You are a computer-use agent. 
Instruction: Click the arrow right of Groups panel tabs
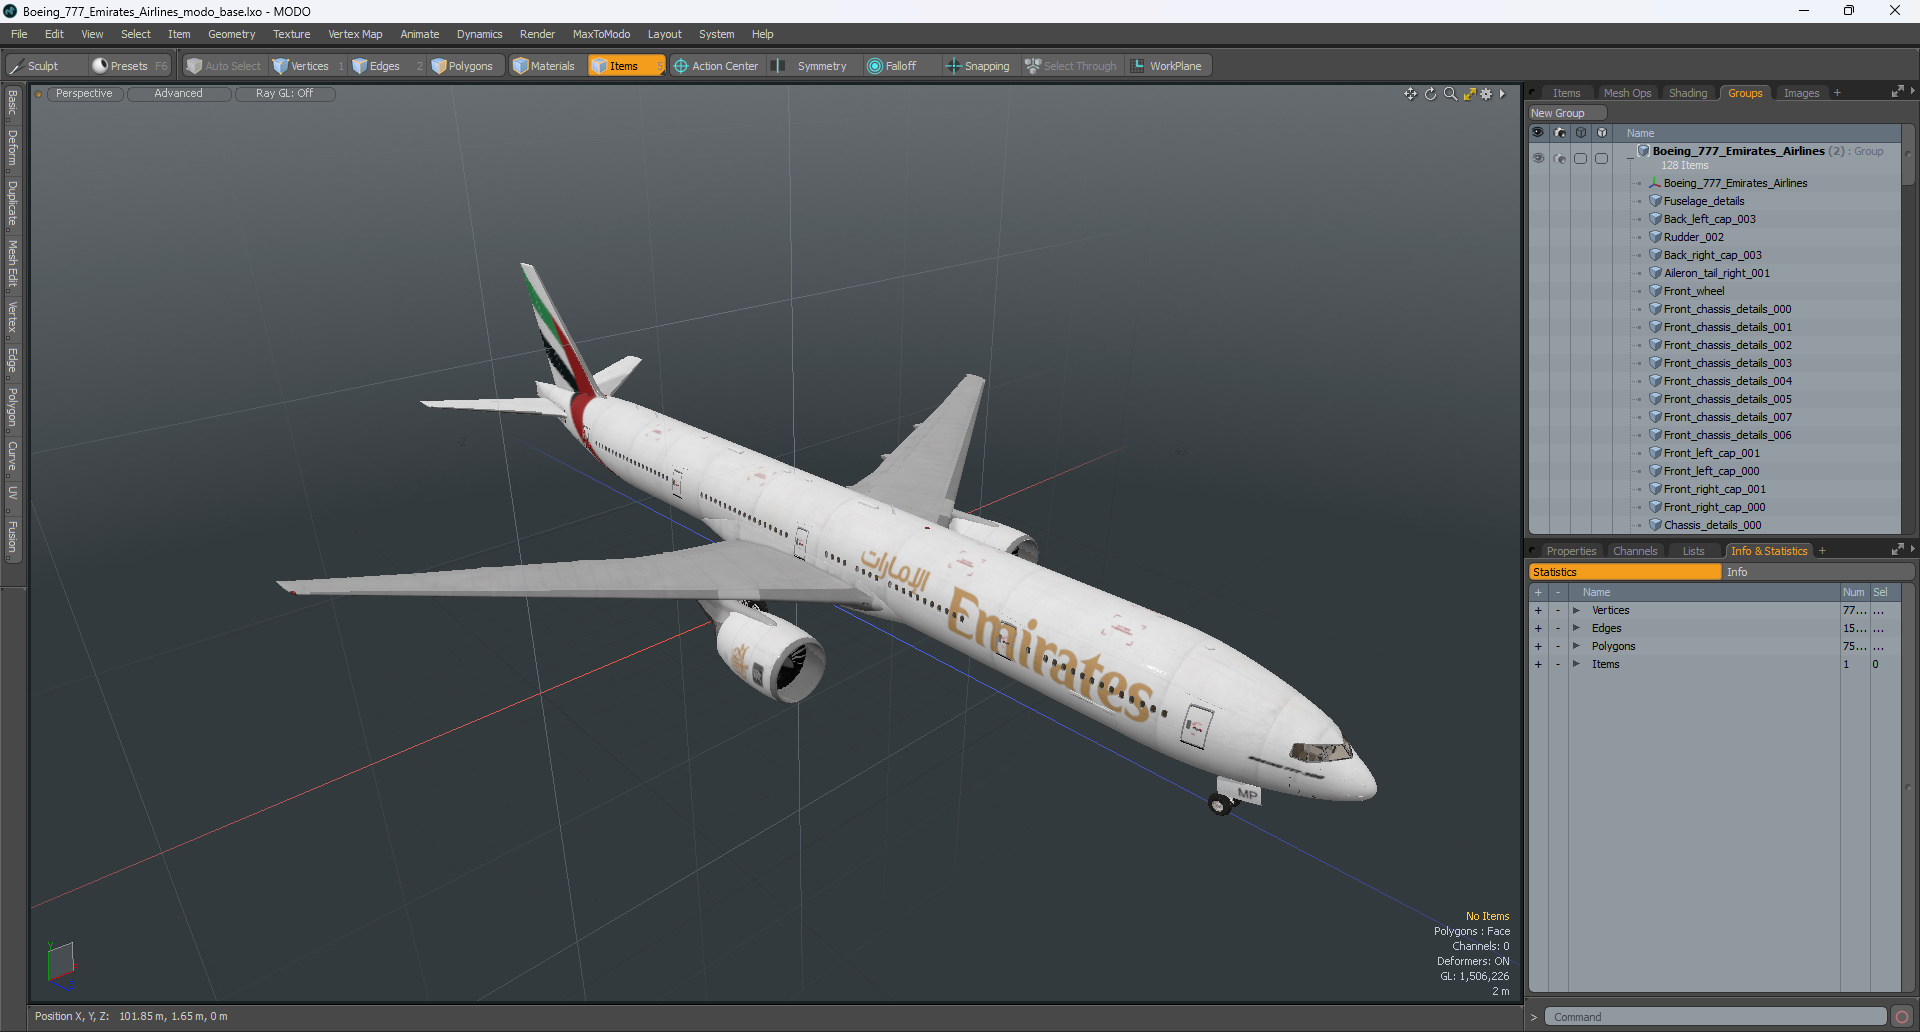[x=1912, y=92]
